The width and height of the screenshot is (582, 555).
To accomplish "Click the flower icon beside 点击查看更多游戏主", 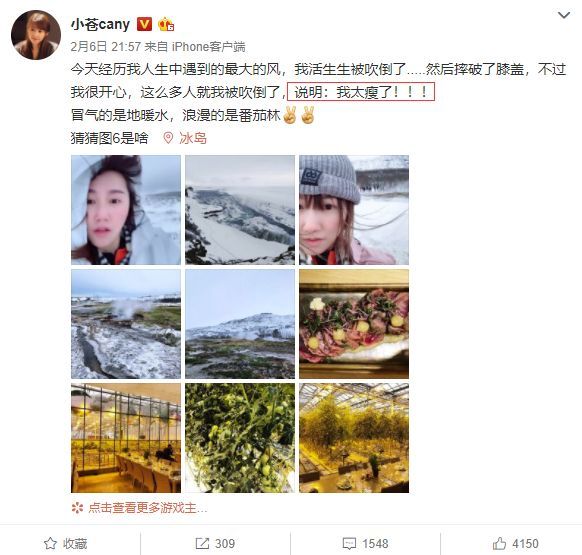I will (x=77, y=508).
